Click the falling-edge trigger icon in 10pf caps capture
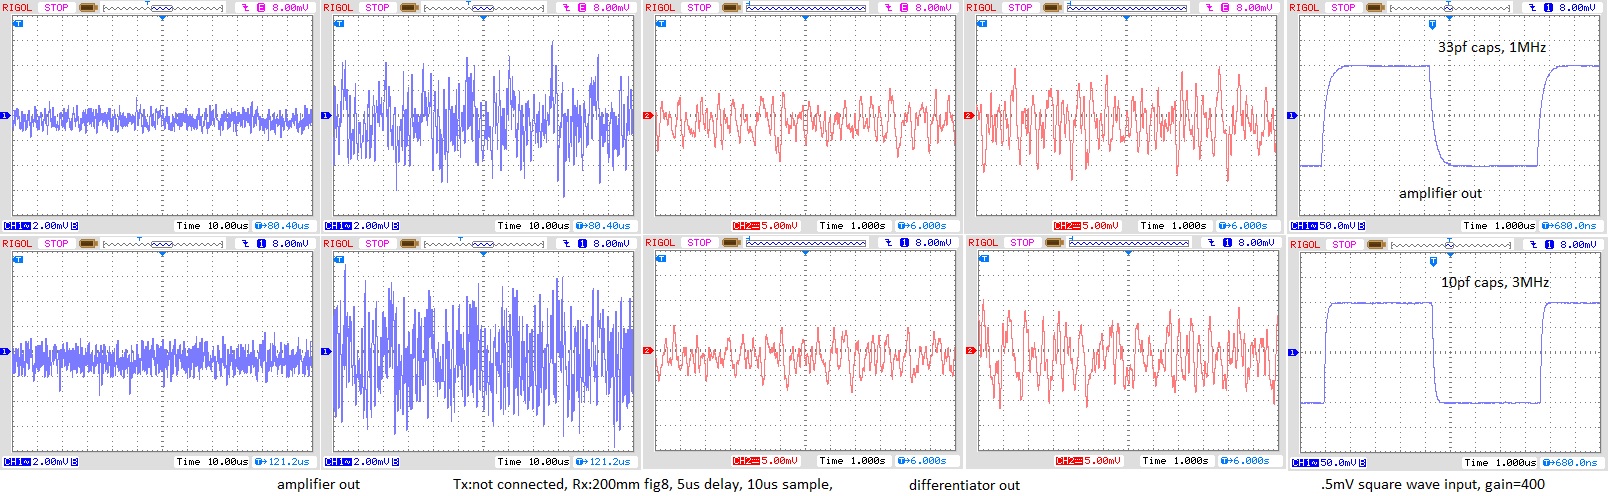This screenshot has width=1620, height=496. (x=1534, y=245)
